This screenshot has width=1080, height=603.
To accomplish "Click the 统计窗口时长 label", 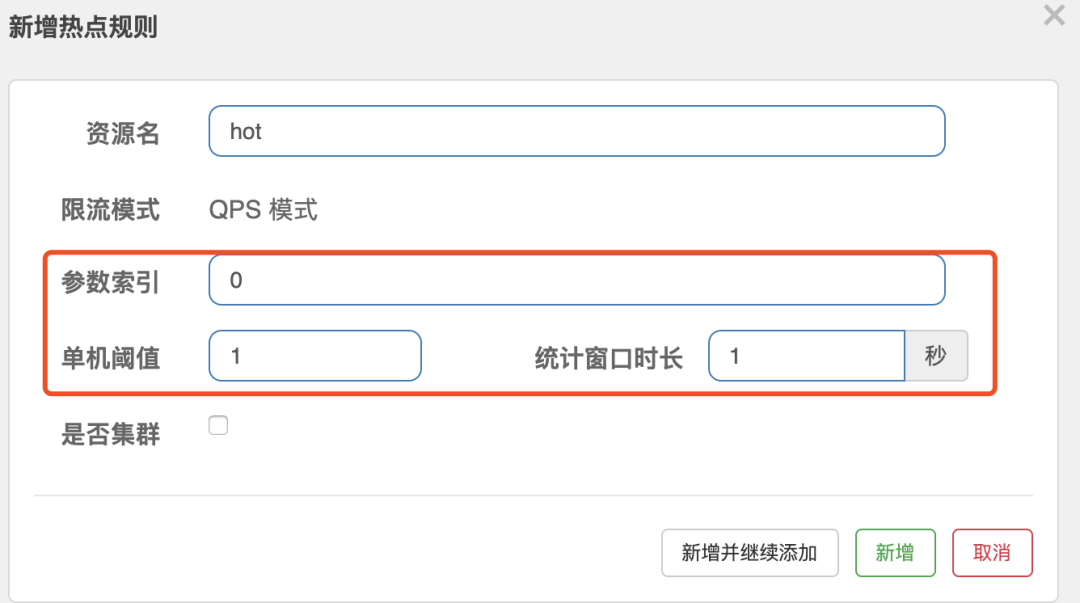I will pyautogui.click(x=609, y=358).
